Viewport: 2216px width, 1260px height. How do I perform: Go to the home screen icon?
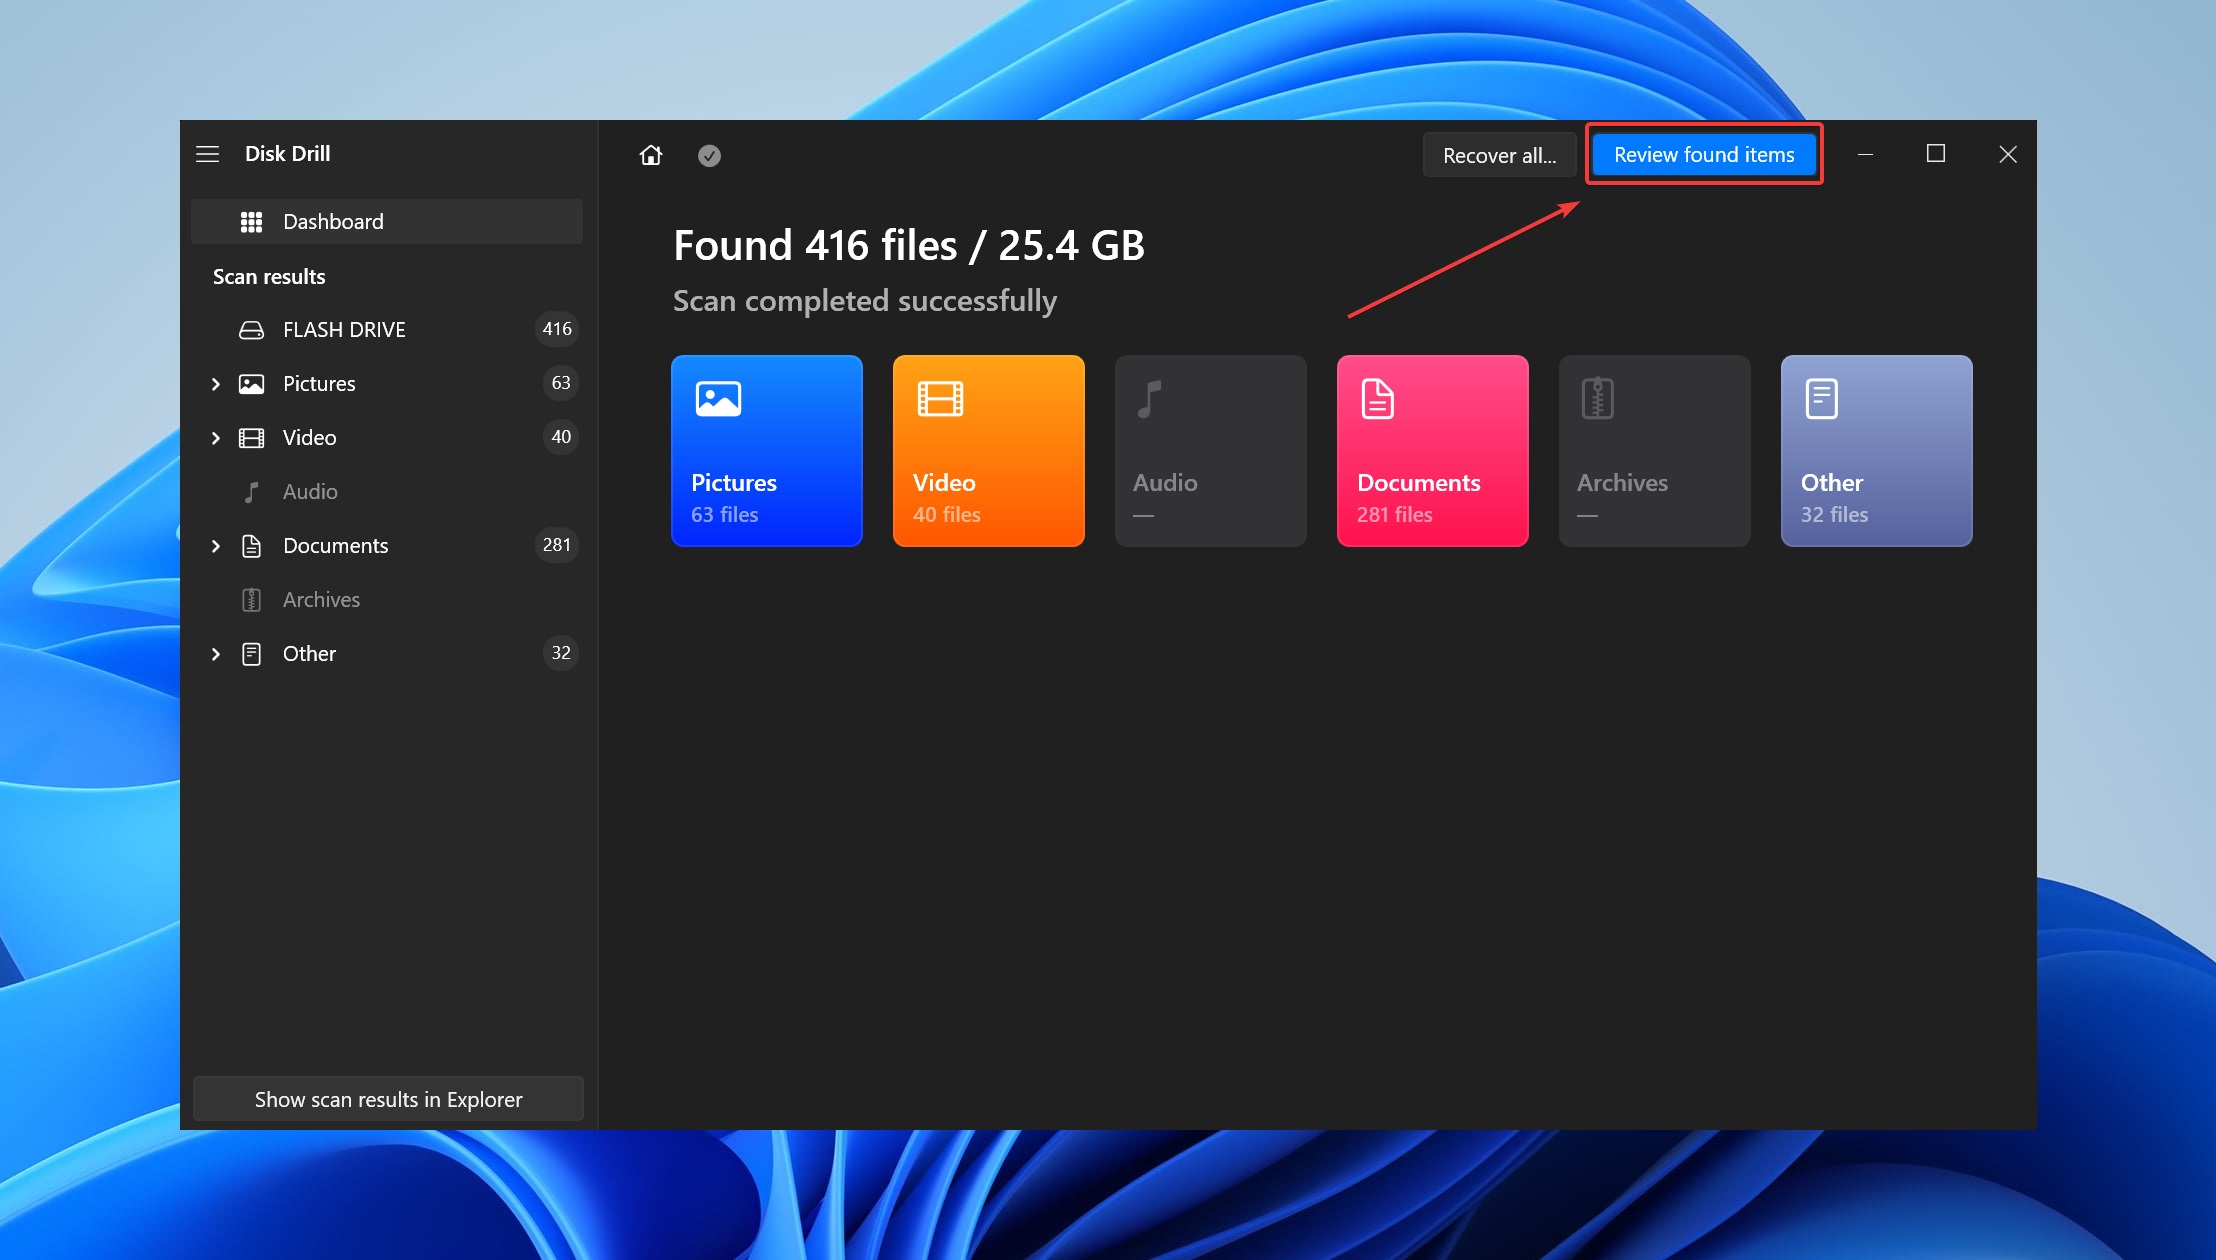[x=651, y=155]
